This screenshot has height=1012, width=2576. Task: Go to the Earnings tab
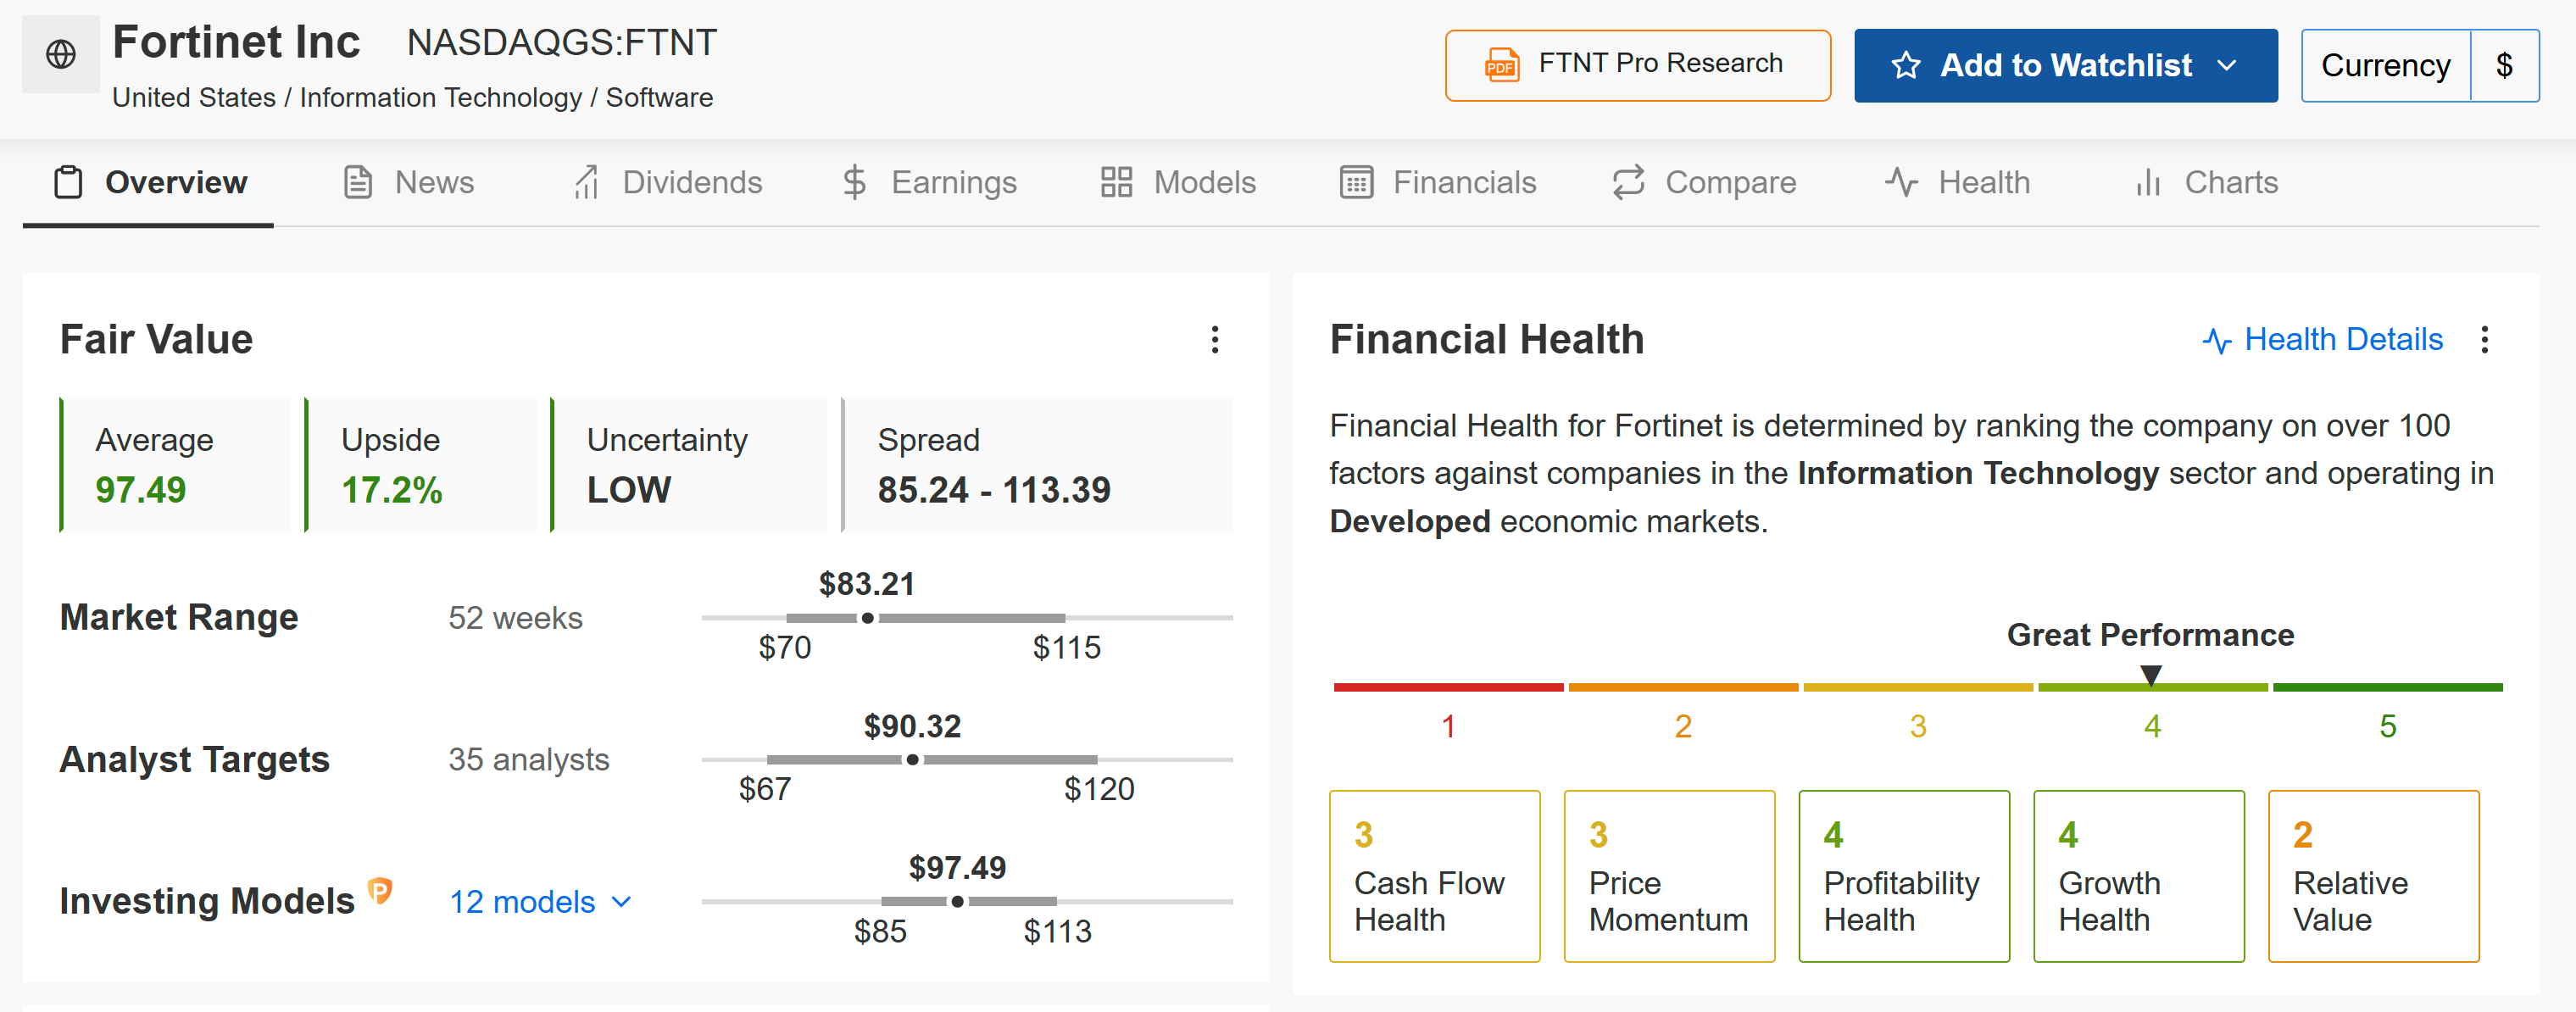[929, 183]
